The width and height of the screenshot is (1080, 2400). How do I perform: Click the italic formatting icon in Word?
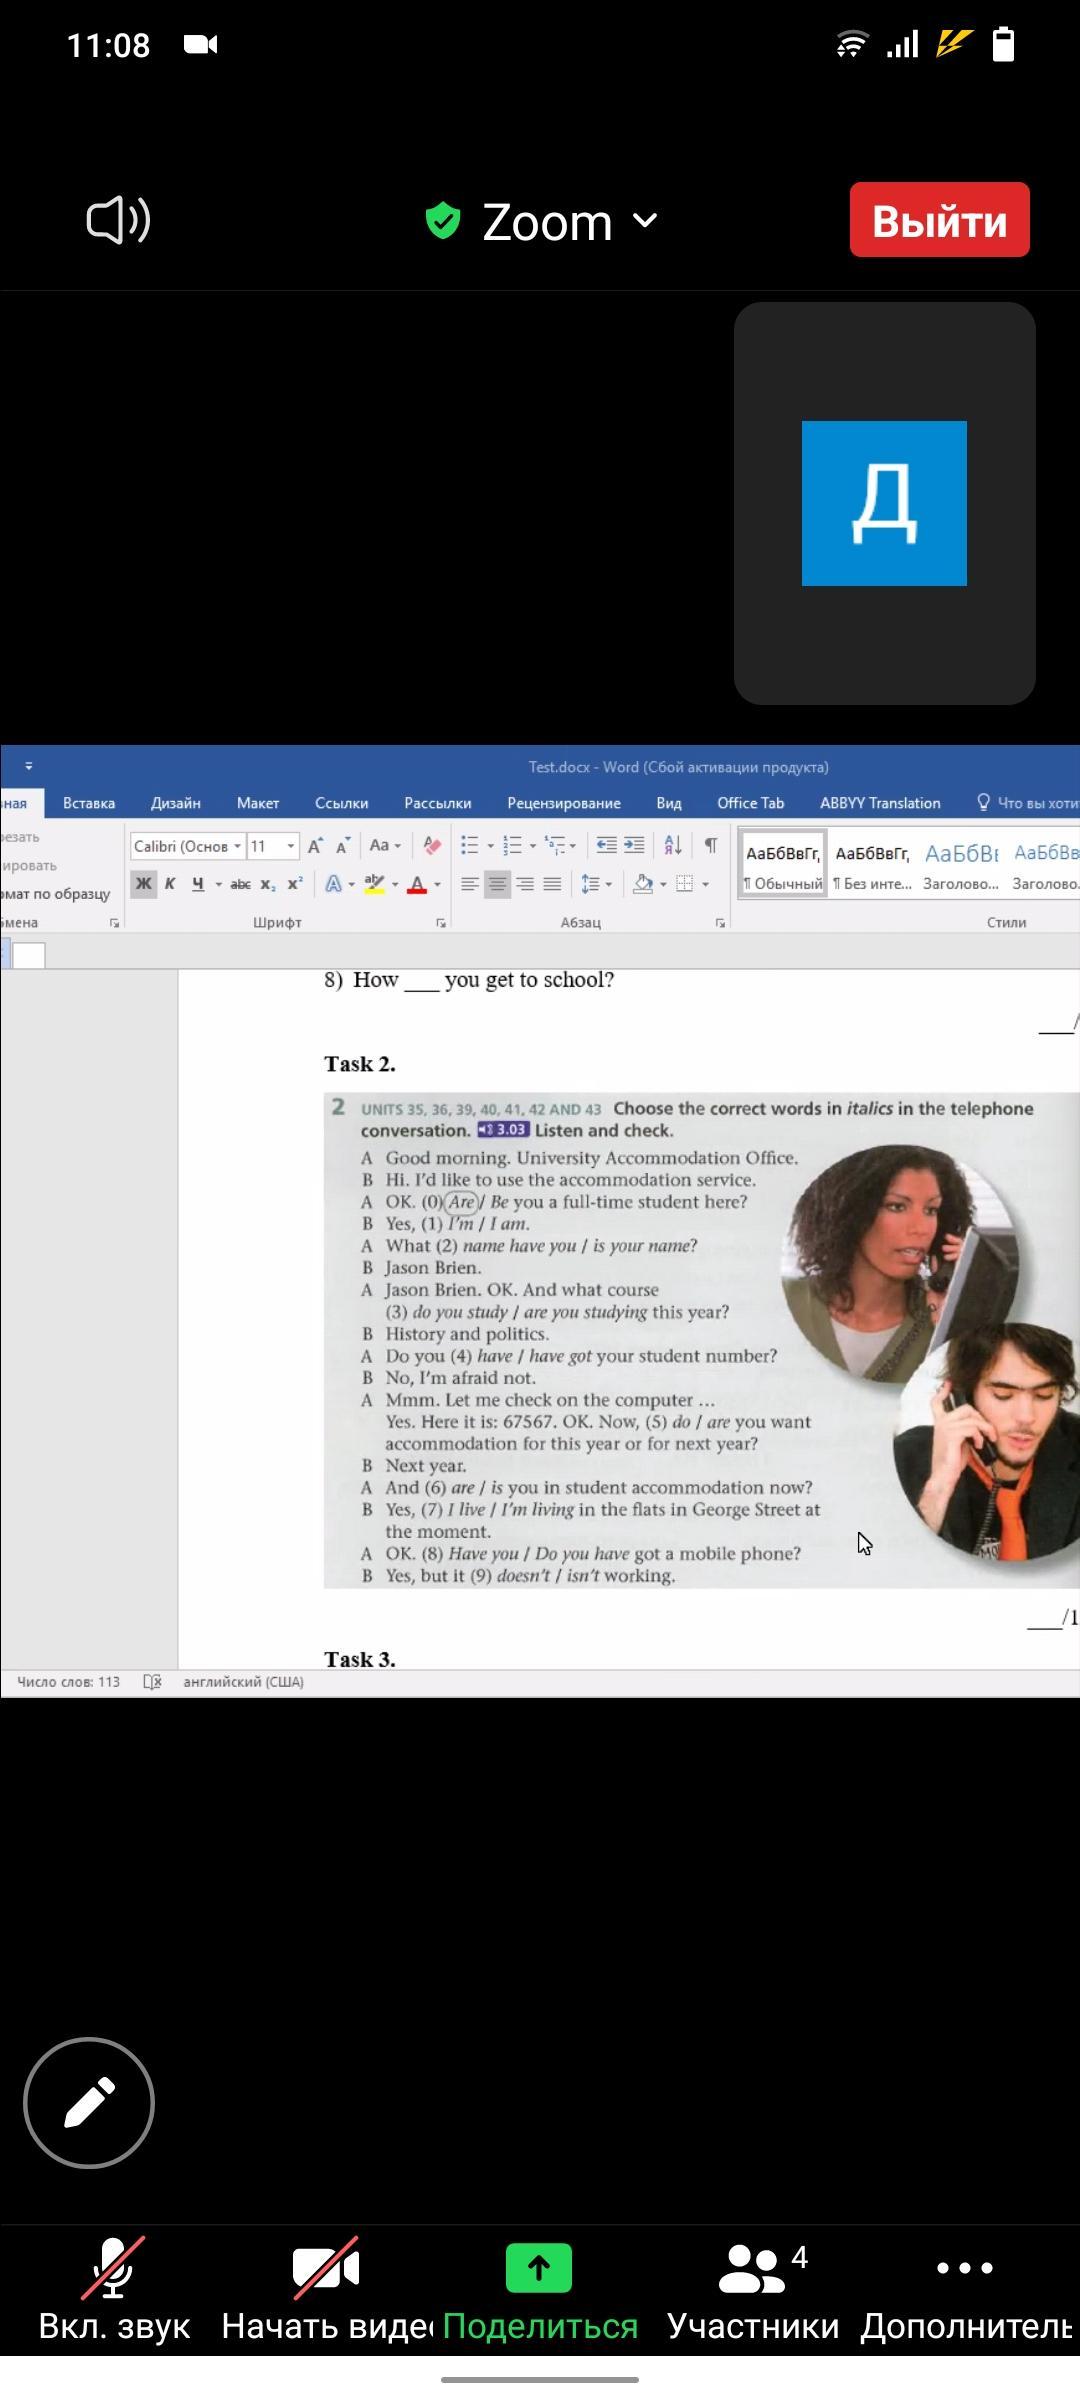(170, 884)
